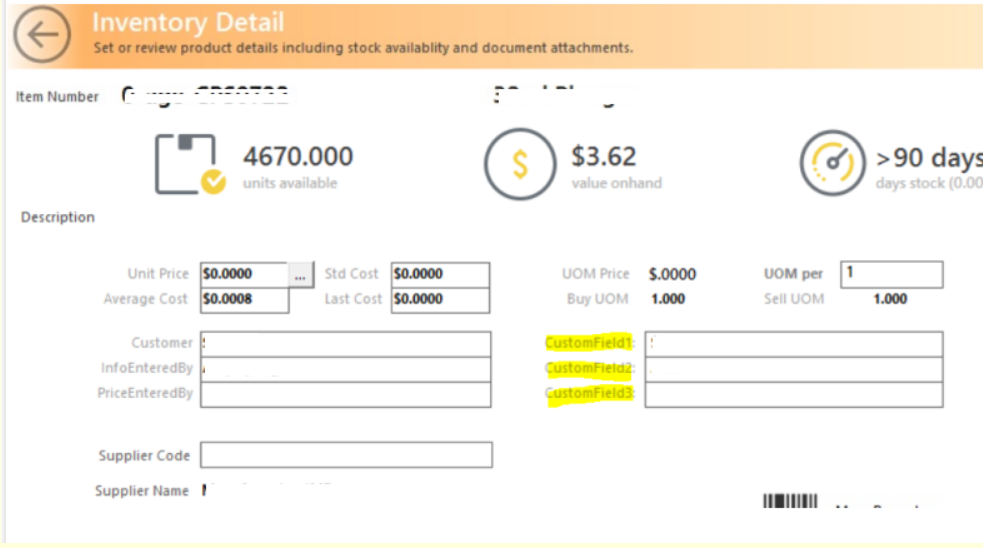Click into the InfoEnteredBy field
The image size is (983, 548).
click(345, 369)
